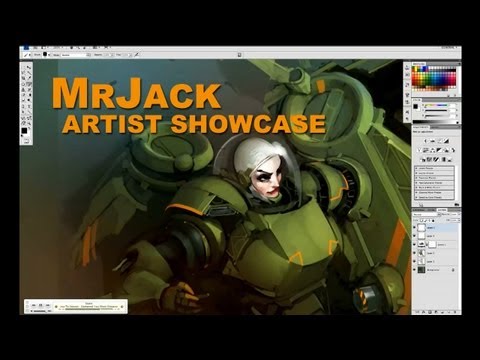
Task: Switch to the Layers tab
Action: click(x=442, y=210)
